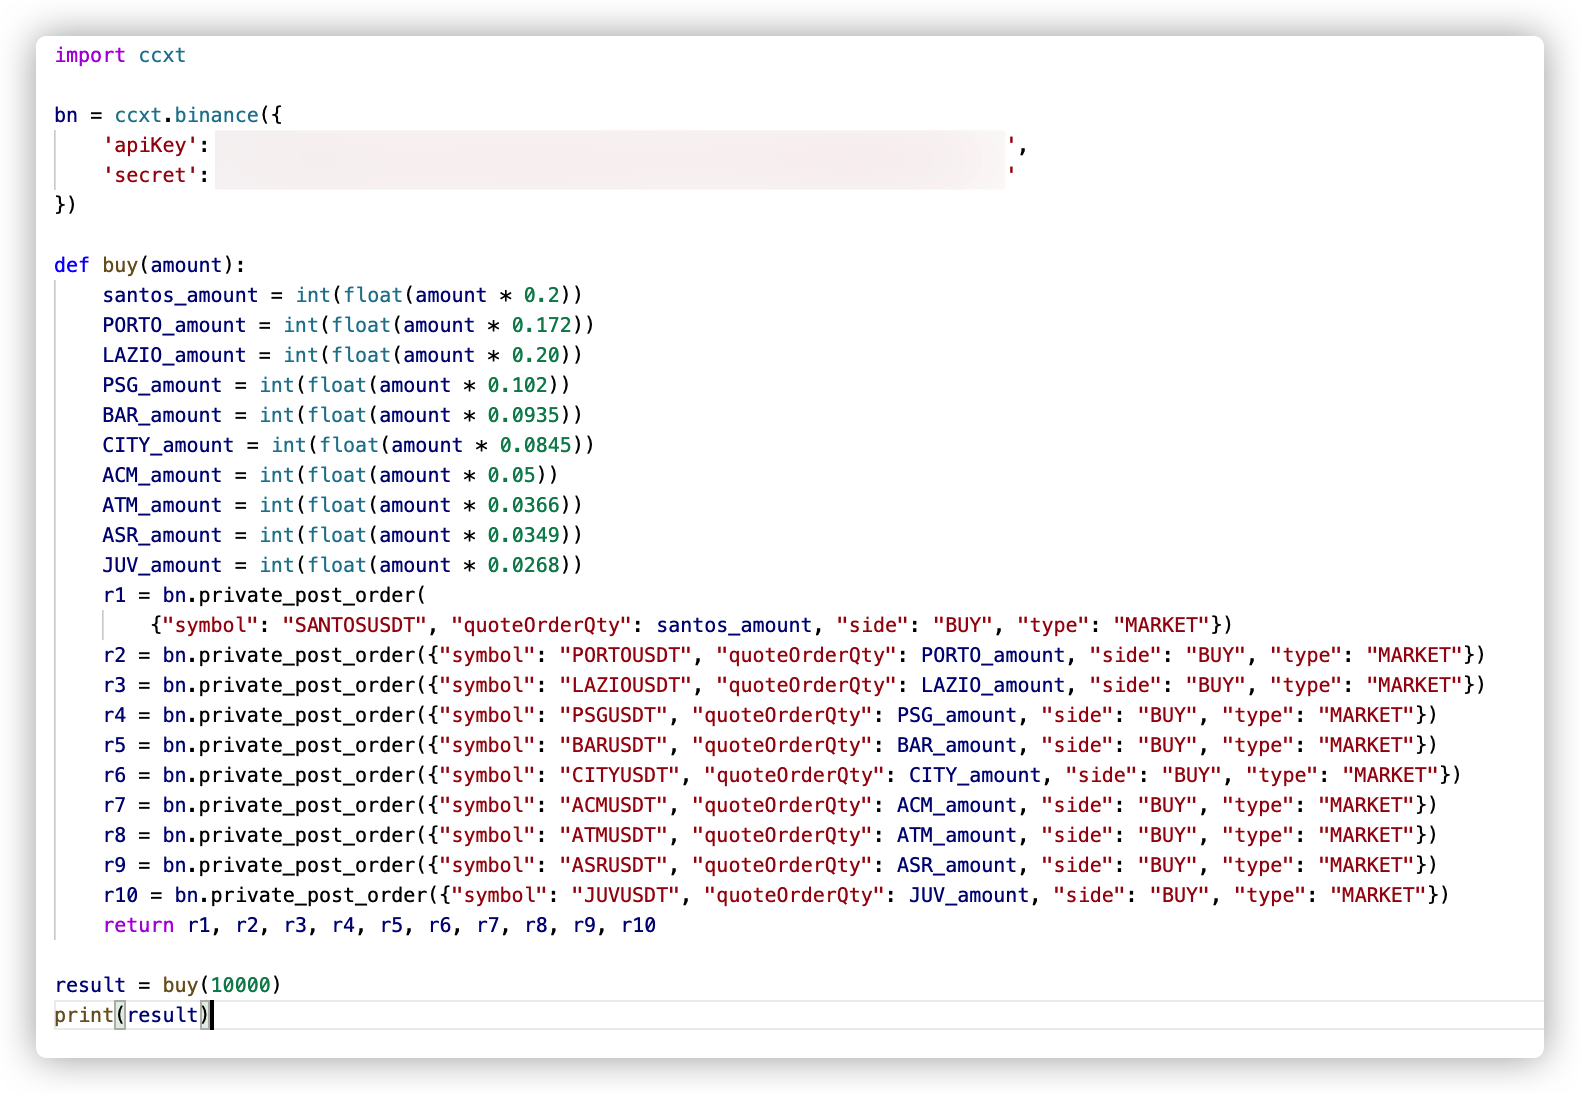This screenshot has width=1580, height=1094.
Task: Click the 'santos_amount' variable assignment
Action: [180, 295]
